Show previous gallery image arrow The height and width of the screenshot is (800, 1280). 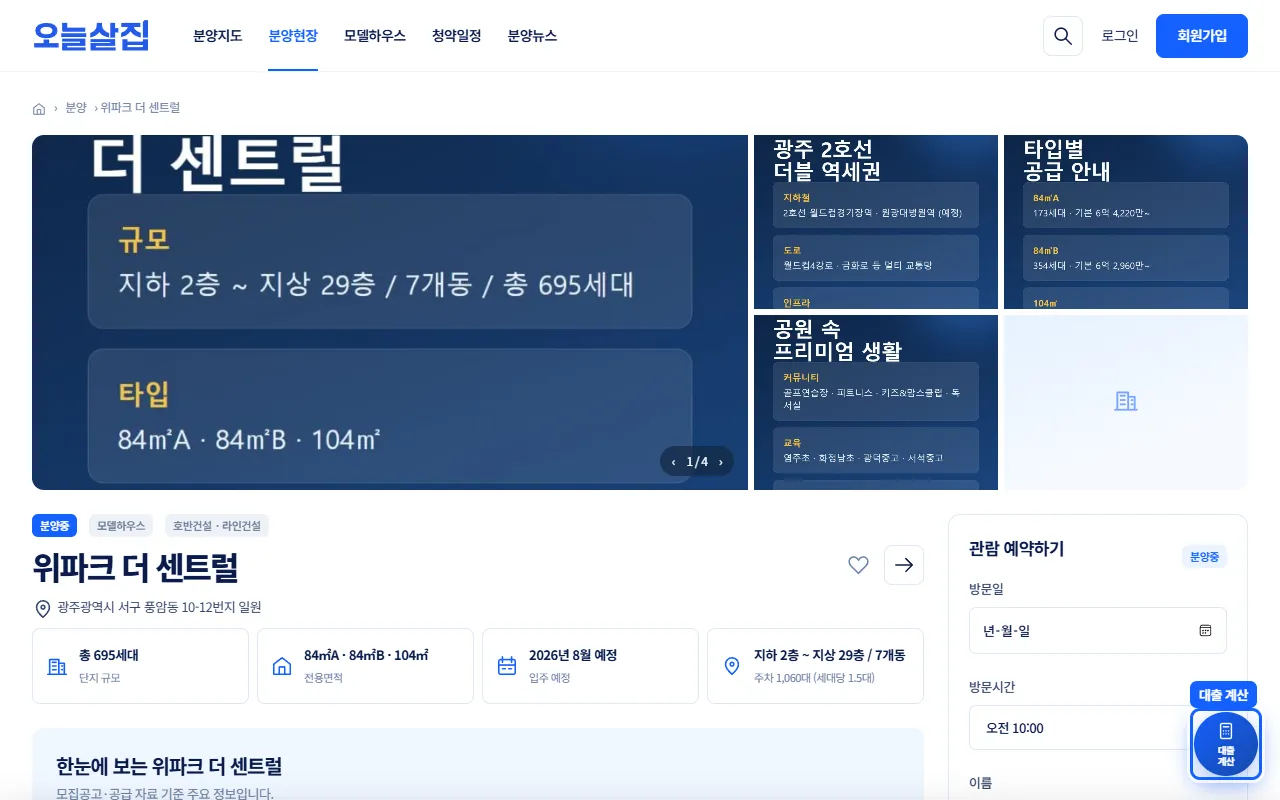673,462
